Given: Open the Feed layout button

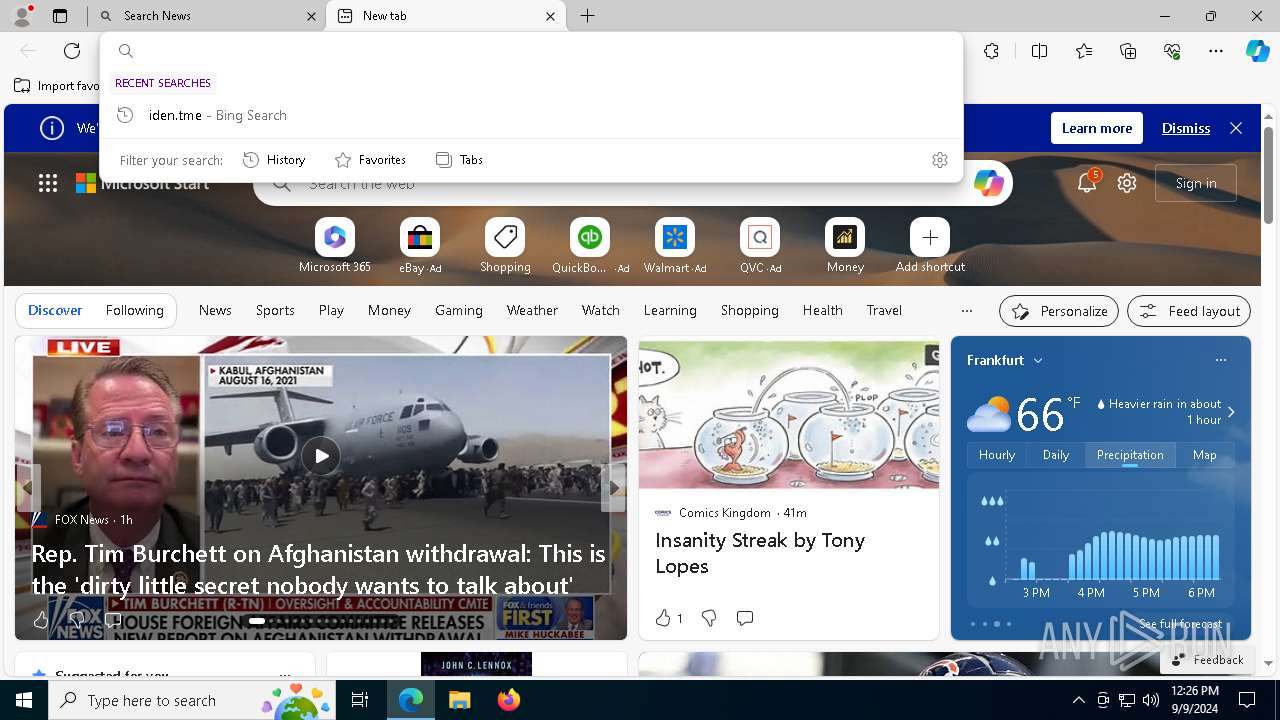Looking at the screenshot, I should [1189, 311].
